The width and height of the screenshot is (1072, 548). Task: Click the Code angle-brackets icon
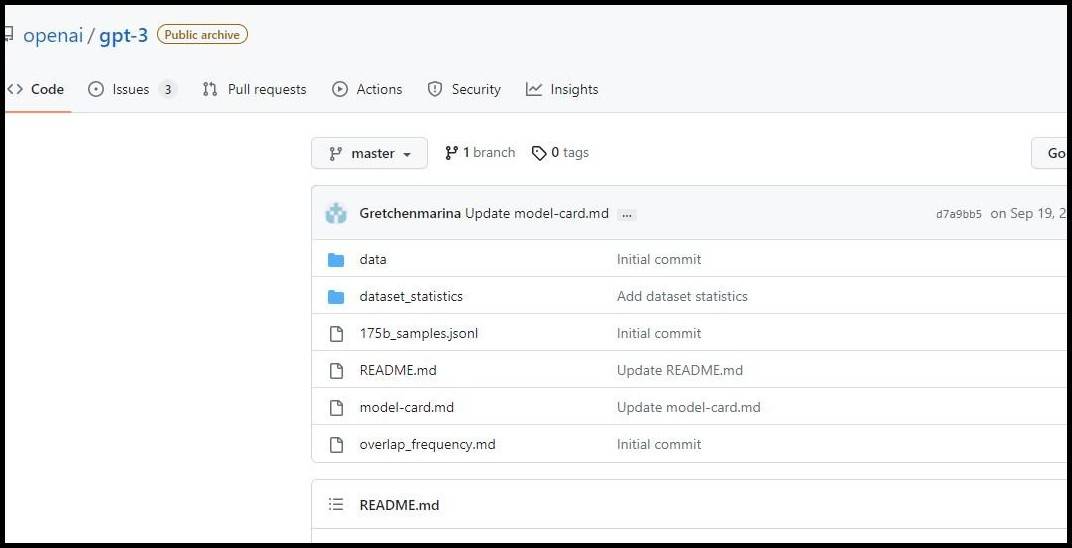point(14,90)
